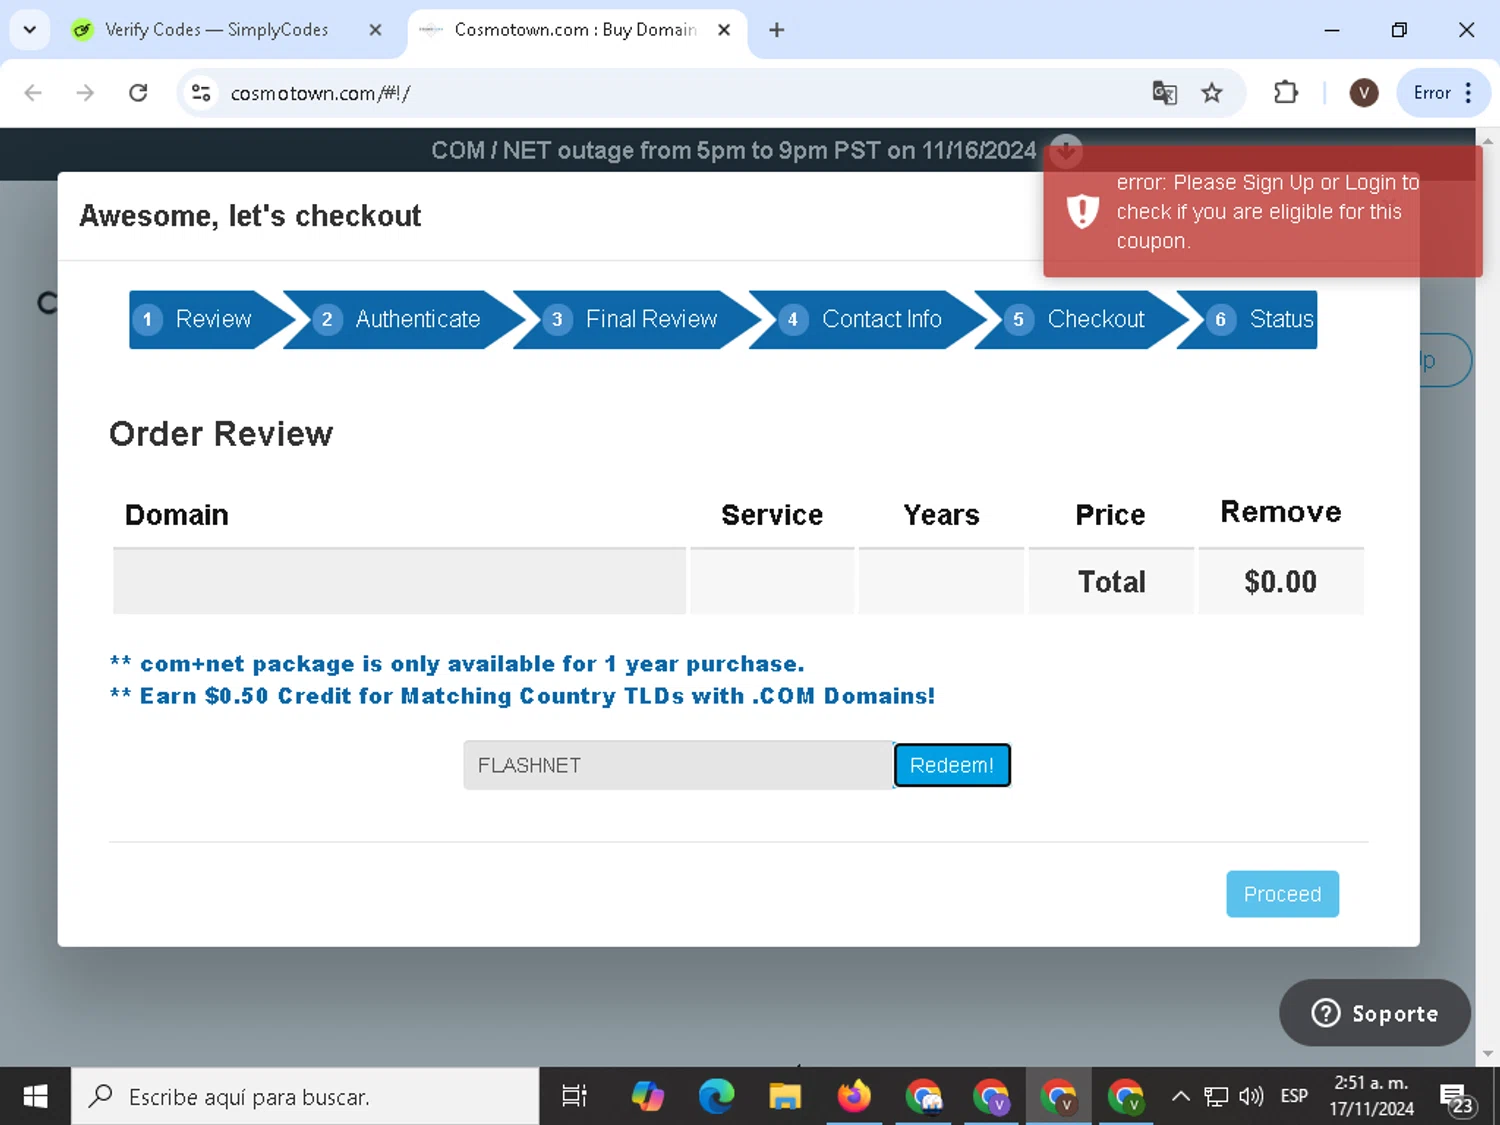Viewport: 1500px width, 1125px height.
Task: Open the Soporte help widget
Action: [x=1374, y=1013]
